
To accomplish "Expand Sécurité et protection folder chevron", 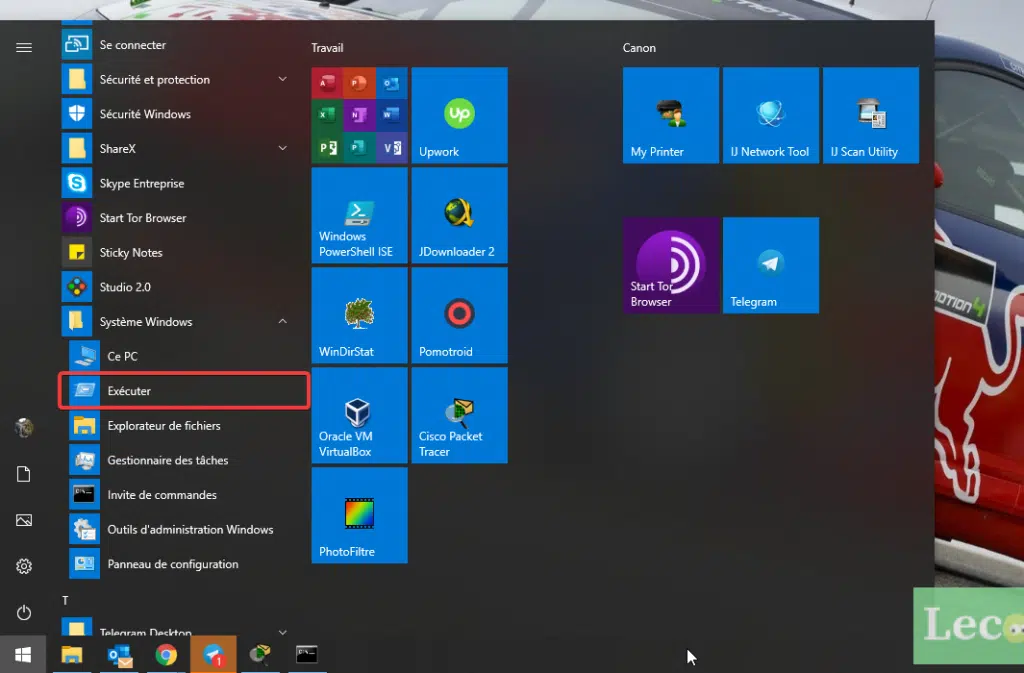I will click(283, 79).
